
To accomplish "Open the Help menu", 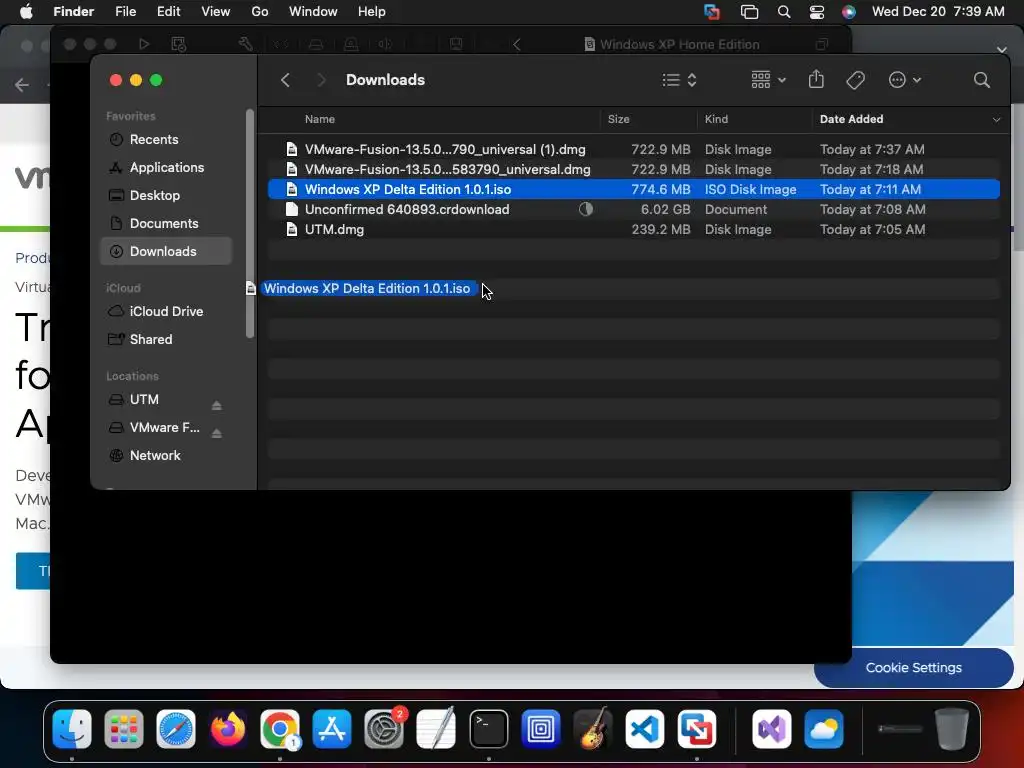I will click(372, 12).
